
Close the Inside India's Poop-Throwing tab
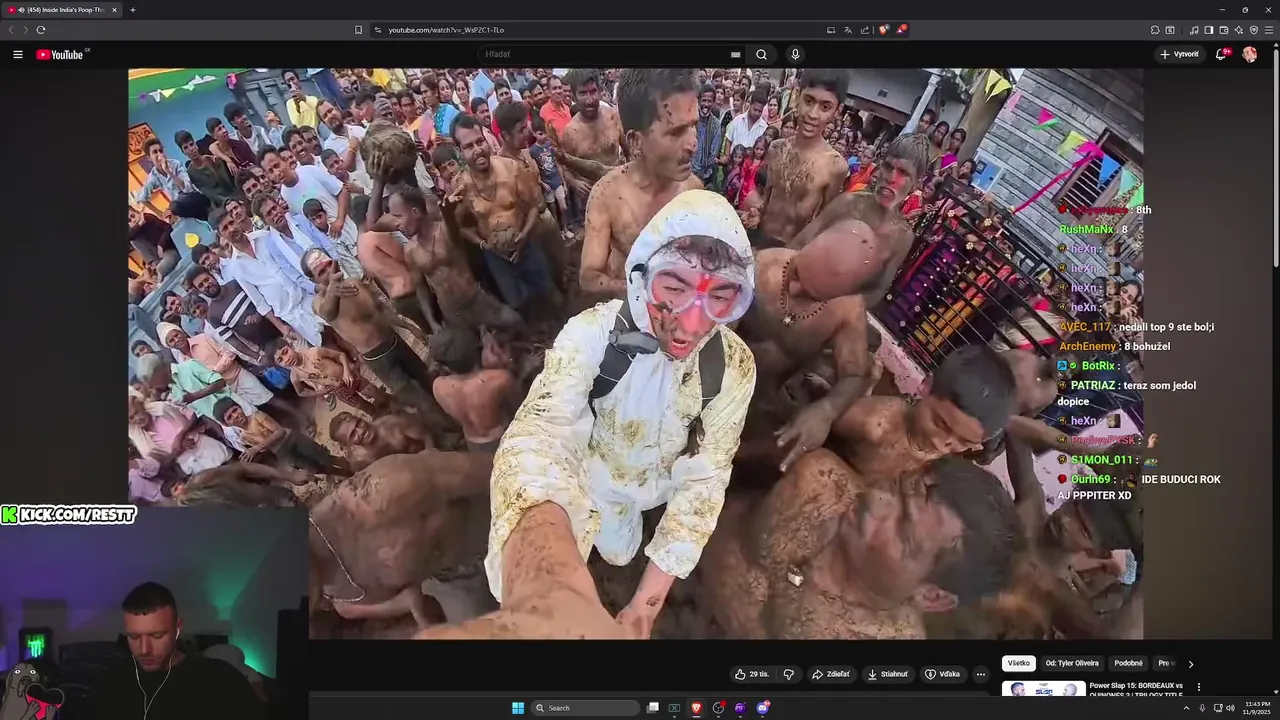[x=114, y=10]
